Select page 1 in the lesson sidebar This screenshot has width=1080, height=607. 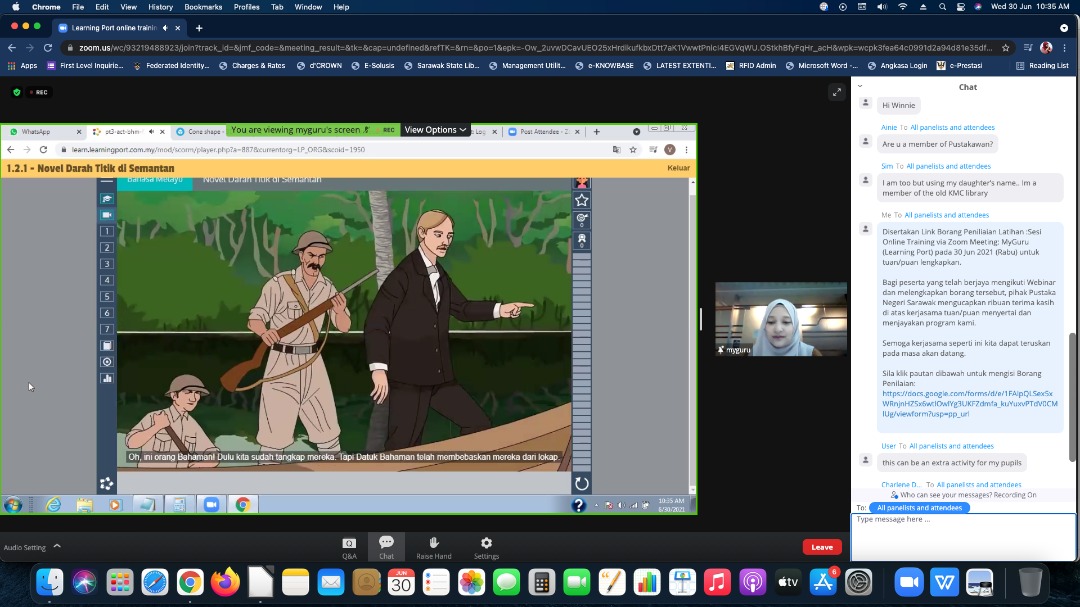[x=107, y=232]
